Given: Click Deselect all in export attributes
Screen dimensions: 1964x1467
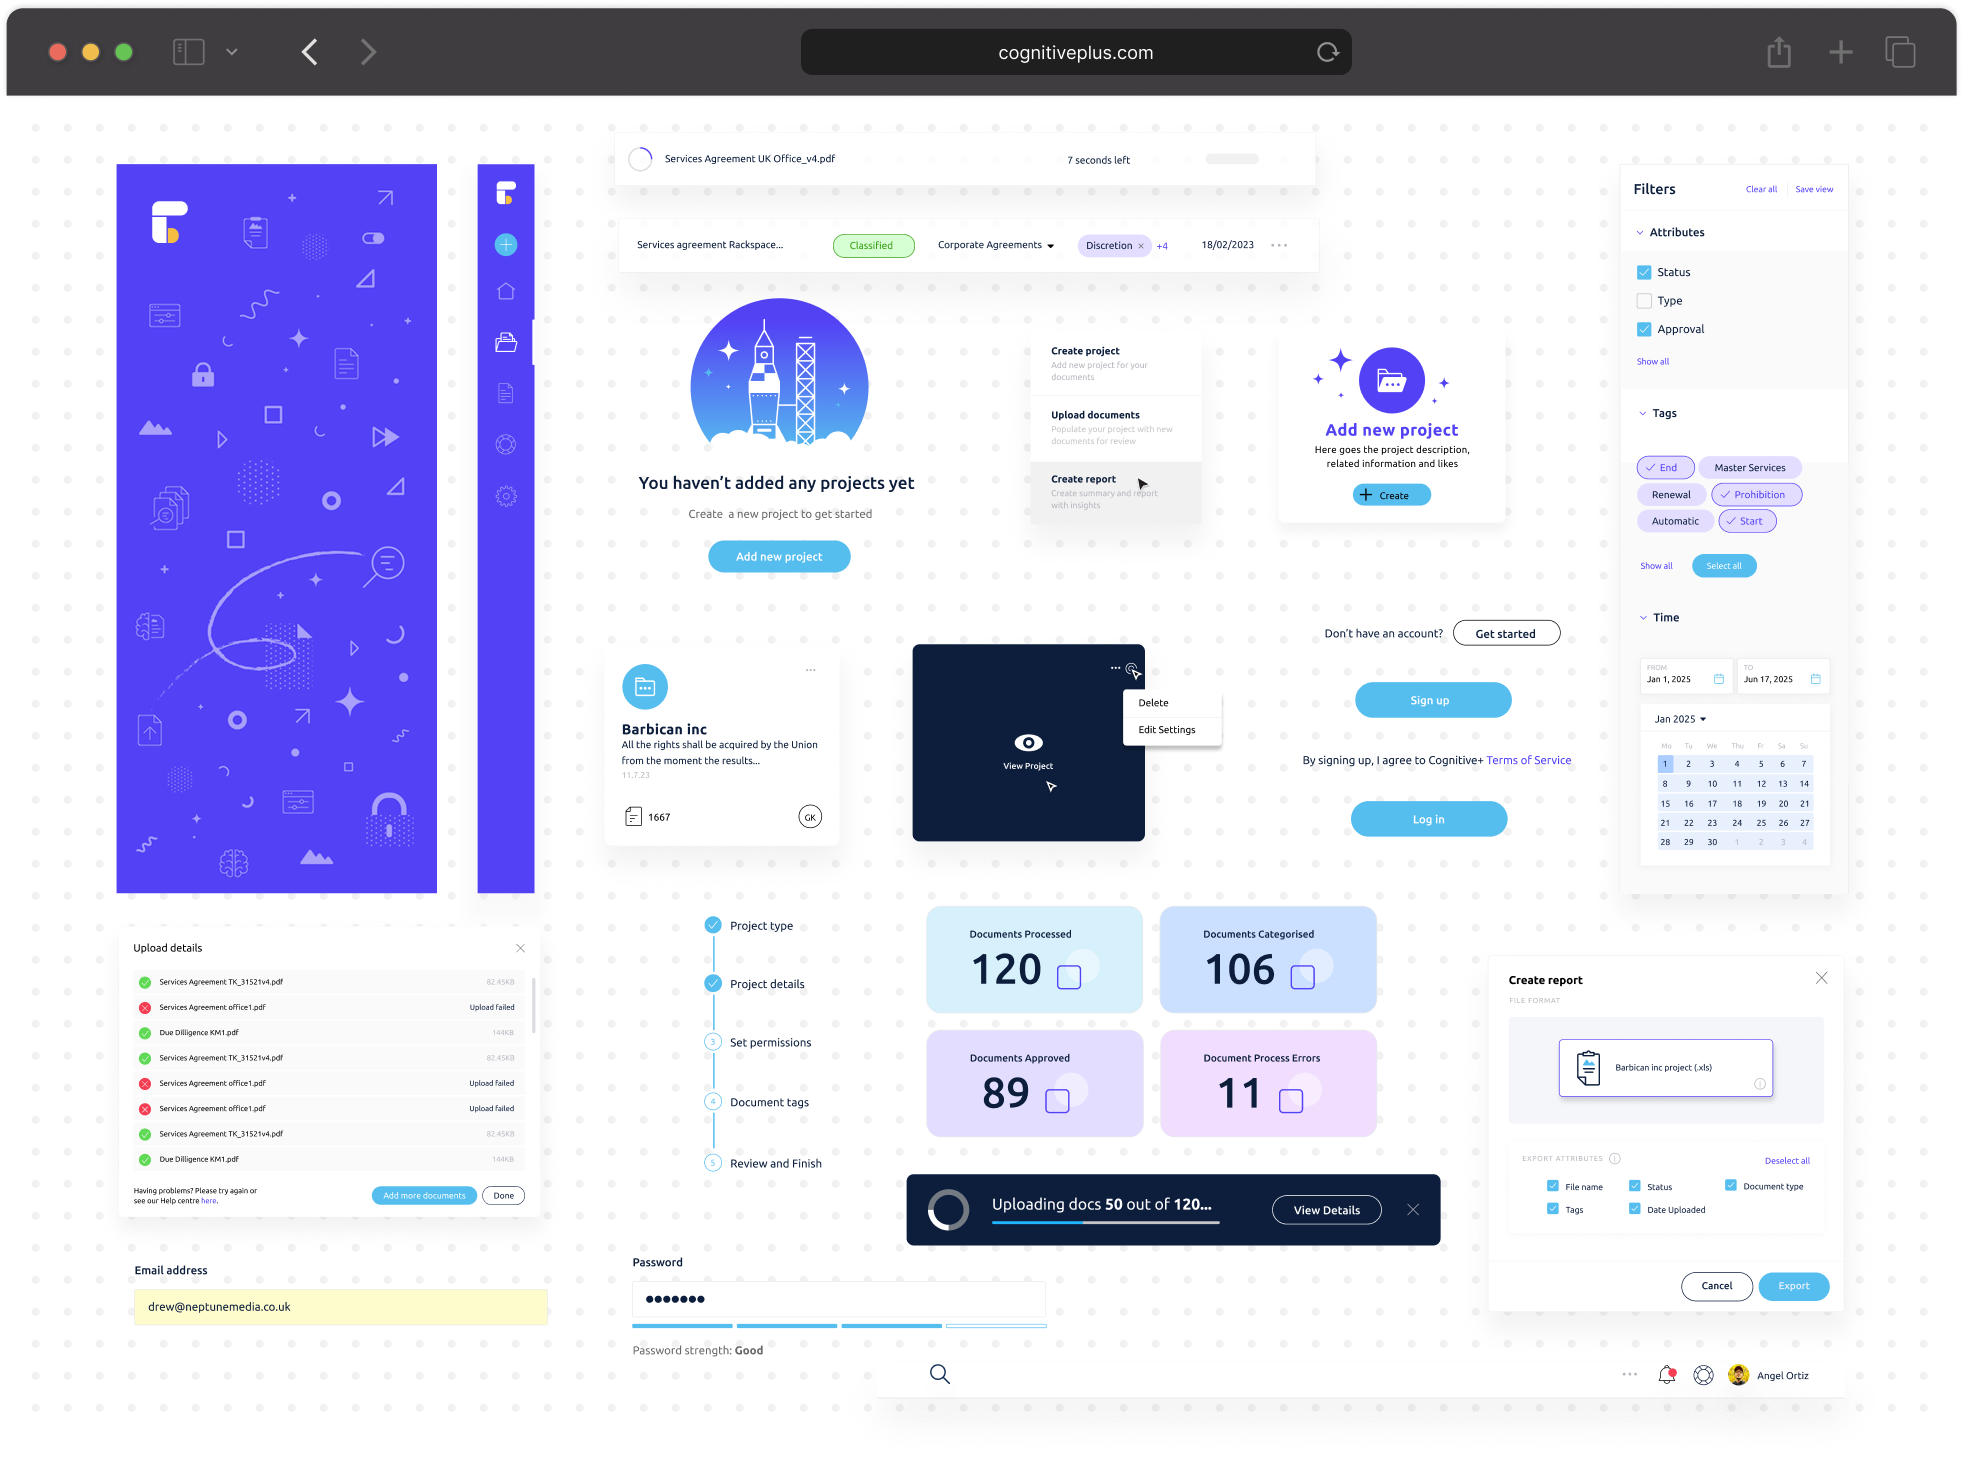Looking at the screenshot, I should click(1787, 1160).
